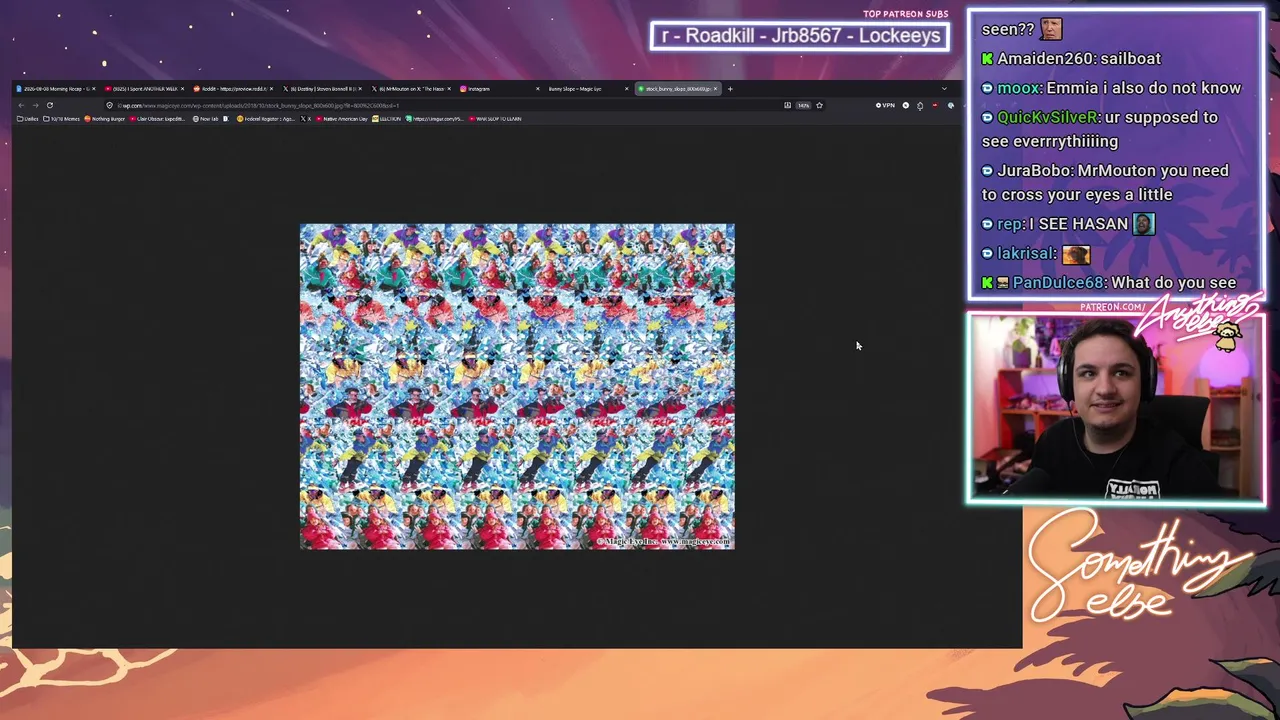Open the WAR SLOP TO LEARN bookmark
The height and width of the screenshot is (720, 1280).
tap(495, 119)
